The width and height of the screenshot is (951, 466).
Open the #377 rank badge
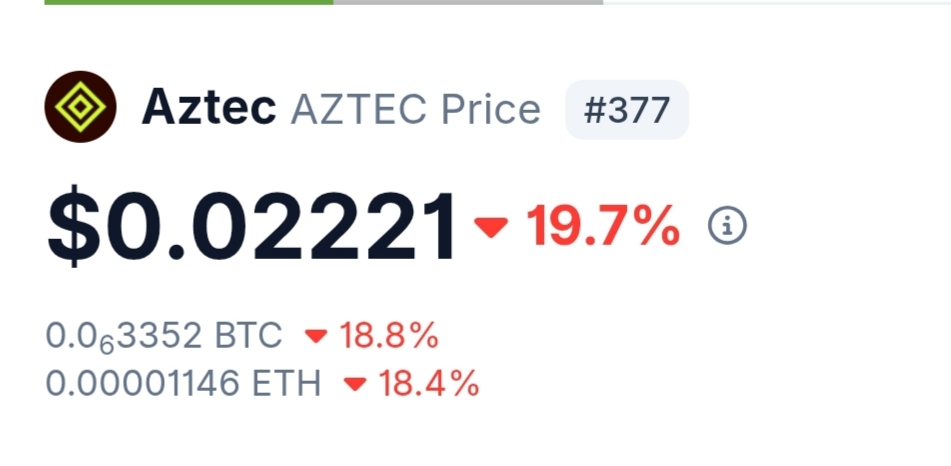tap(627, 109)
